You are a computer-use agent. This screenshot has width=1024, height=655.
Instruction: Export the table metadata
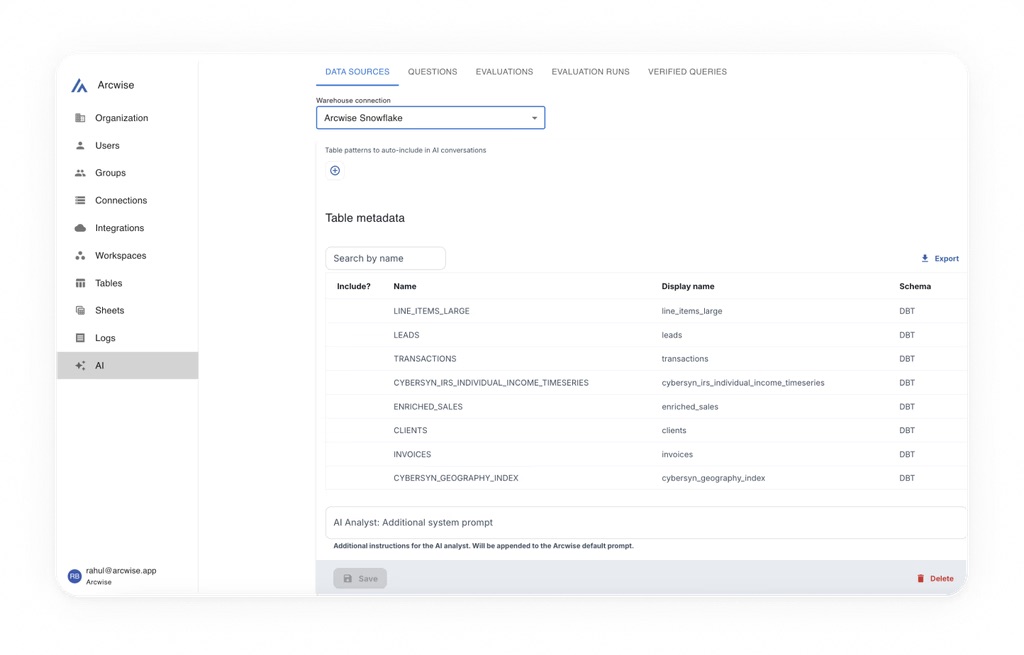939,259
